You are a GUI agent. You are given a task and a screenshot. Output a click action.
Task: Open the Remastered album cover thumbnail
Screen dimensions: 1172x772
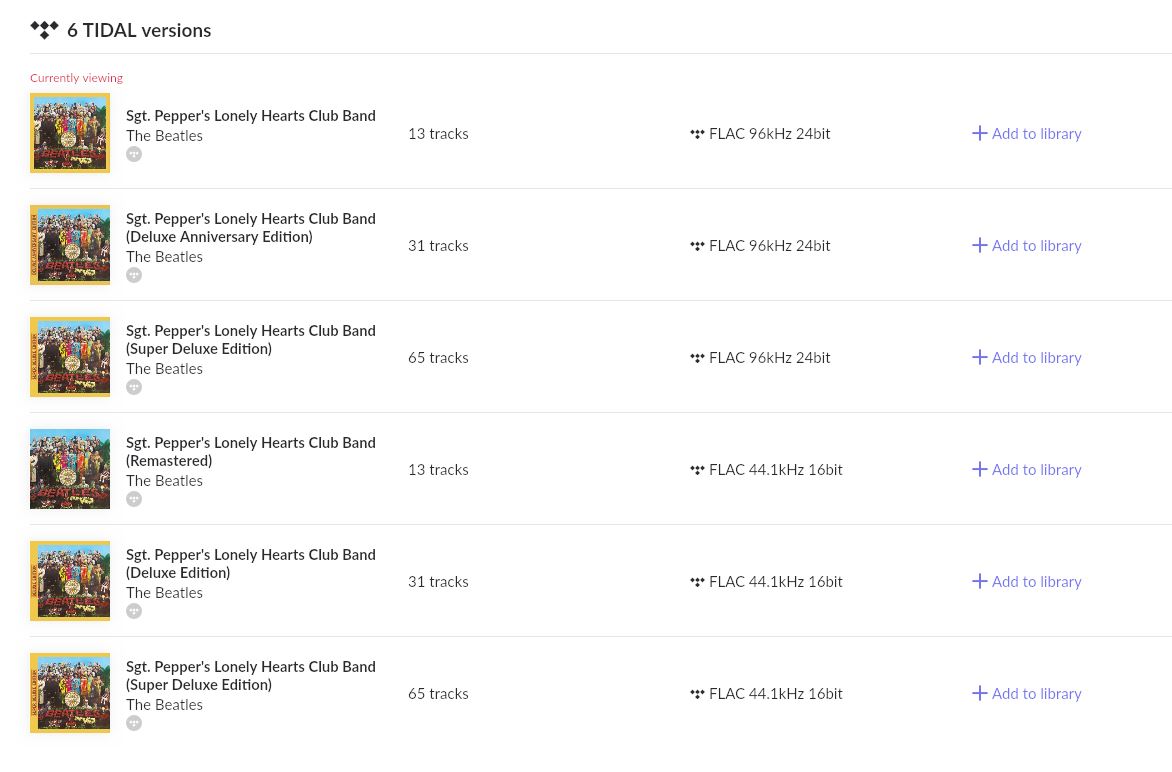pos(70,469)
